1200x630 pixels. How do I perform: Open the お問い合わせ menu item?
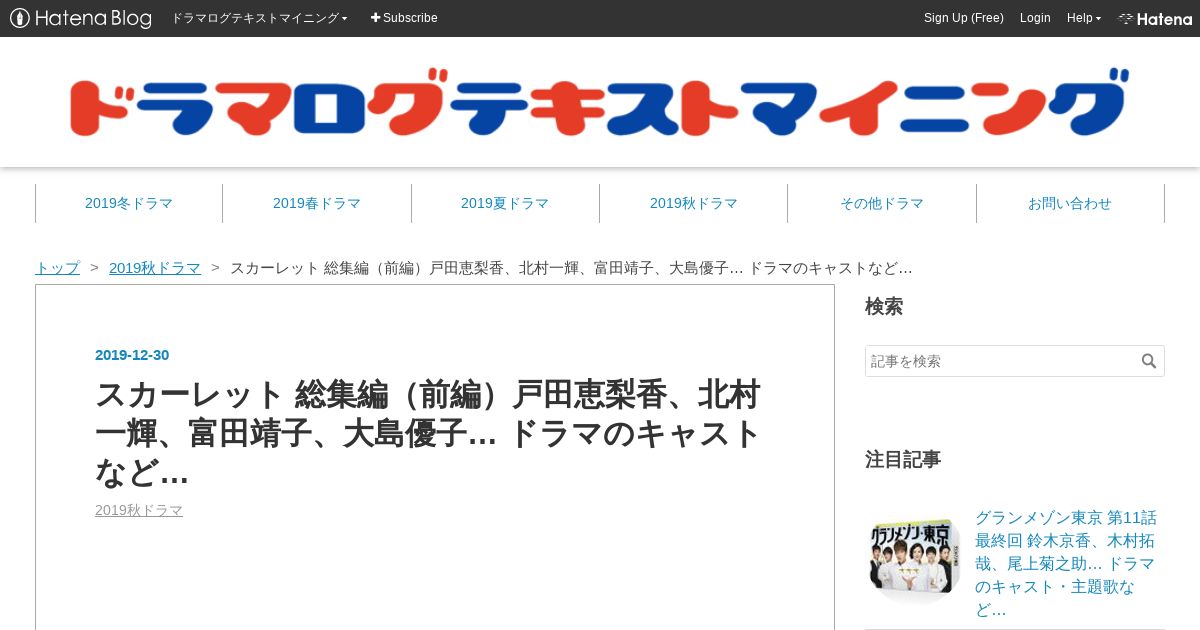pyautogui.click(x=1070, y=203)
